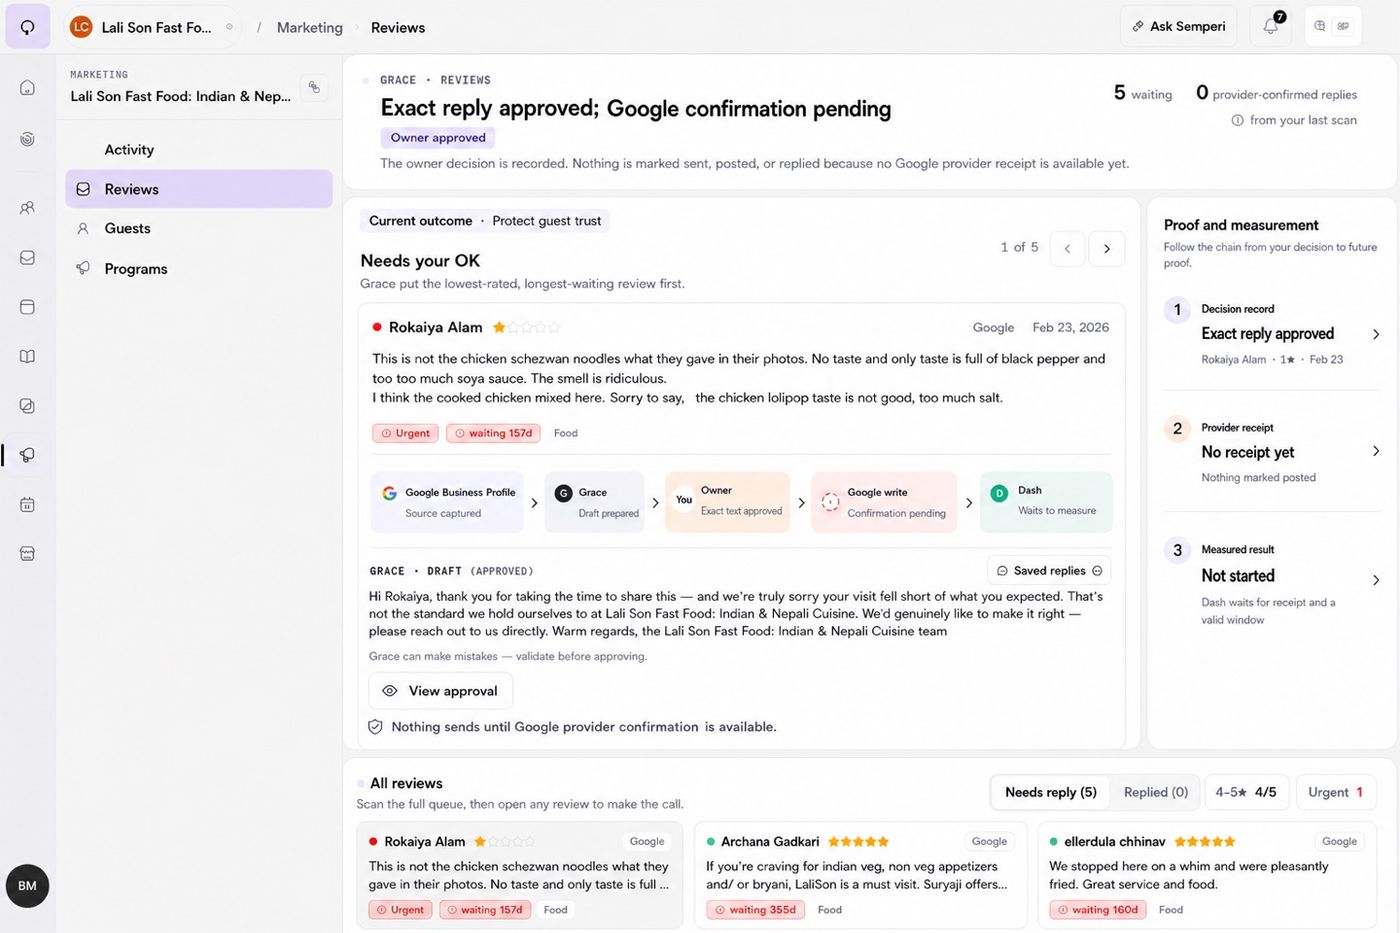Image resolution: width=1400 pixels, height=933 pixels.
Task: Open the Saved replies dropdown
Action: (1049, 570)
